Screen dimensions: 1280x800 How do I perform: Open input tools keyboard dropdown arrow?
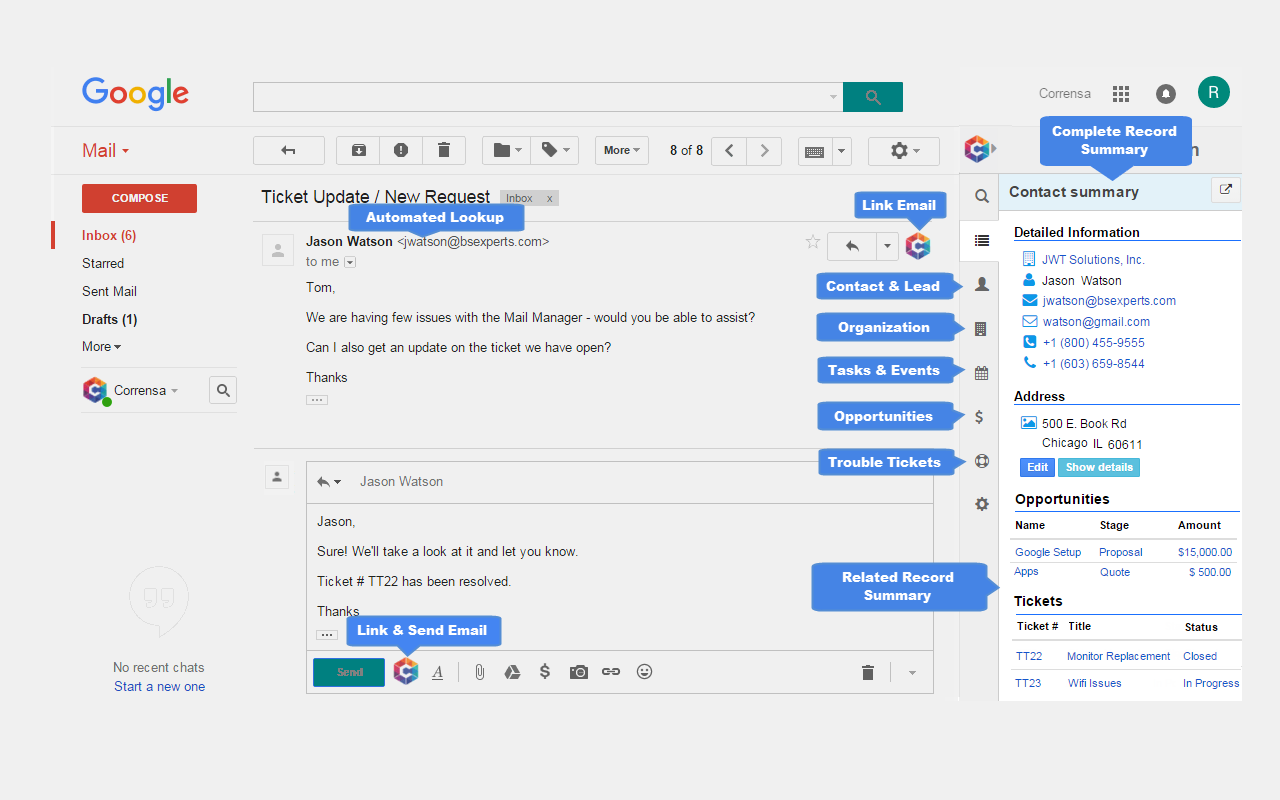[841, 151]
